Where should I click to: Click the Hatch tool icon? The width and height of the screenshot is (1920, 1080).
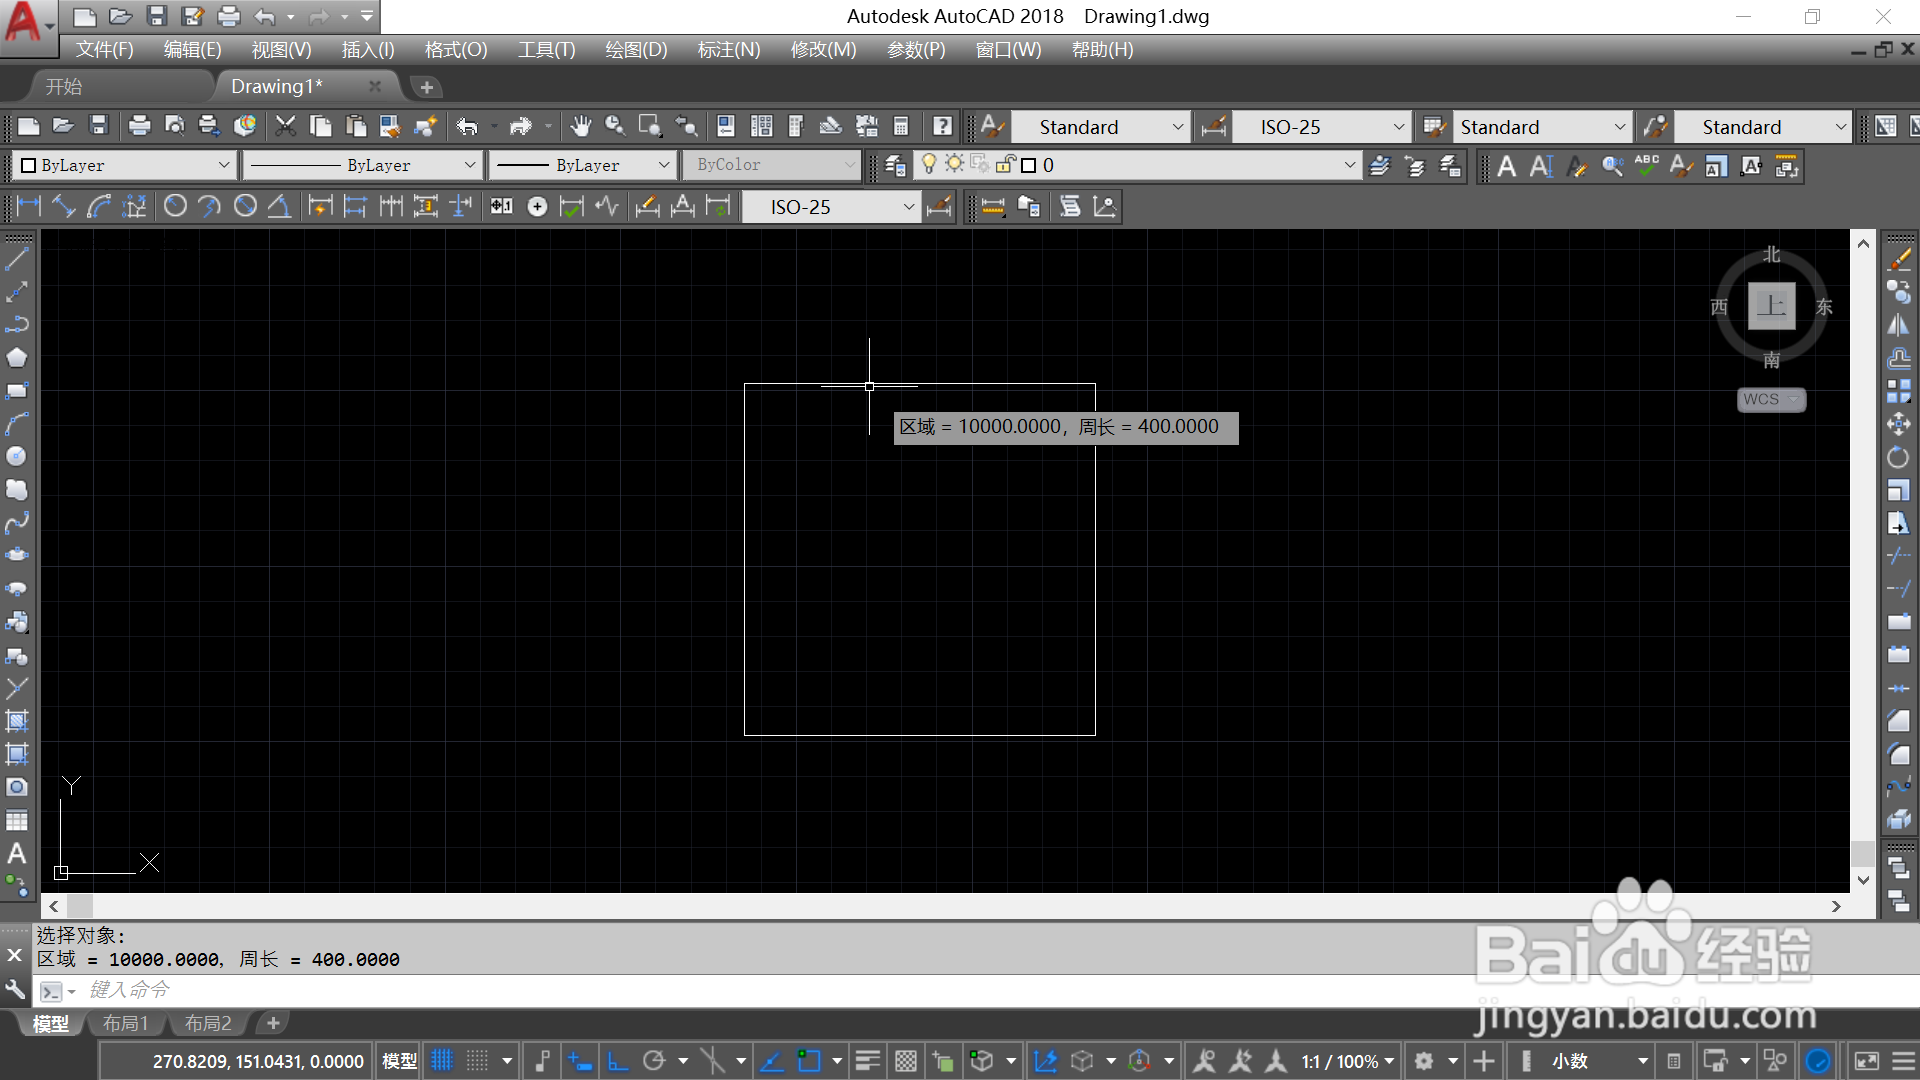[x=17, y=721]
